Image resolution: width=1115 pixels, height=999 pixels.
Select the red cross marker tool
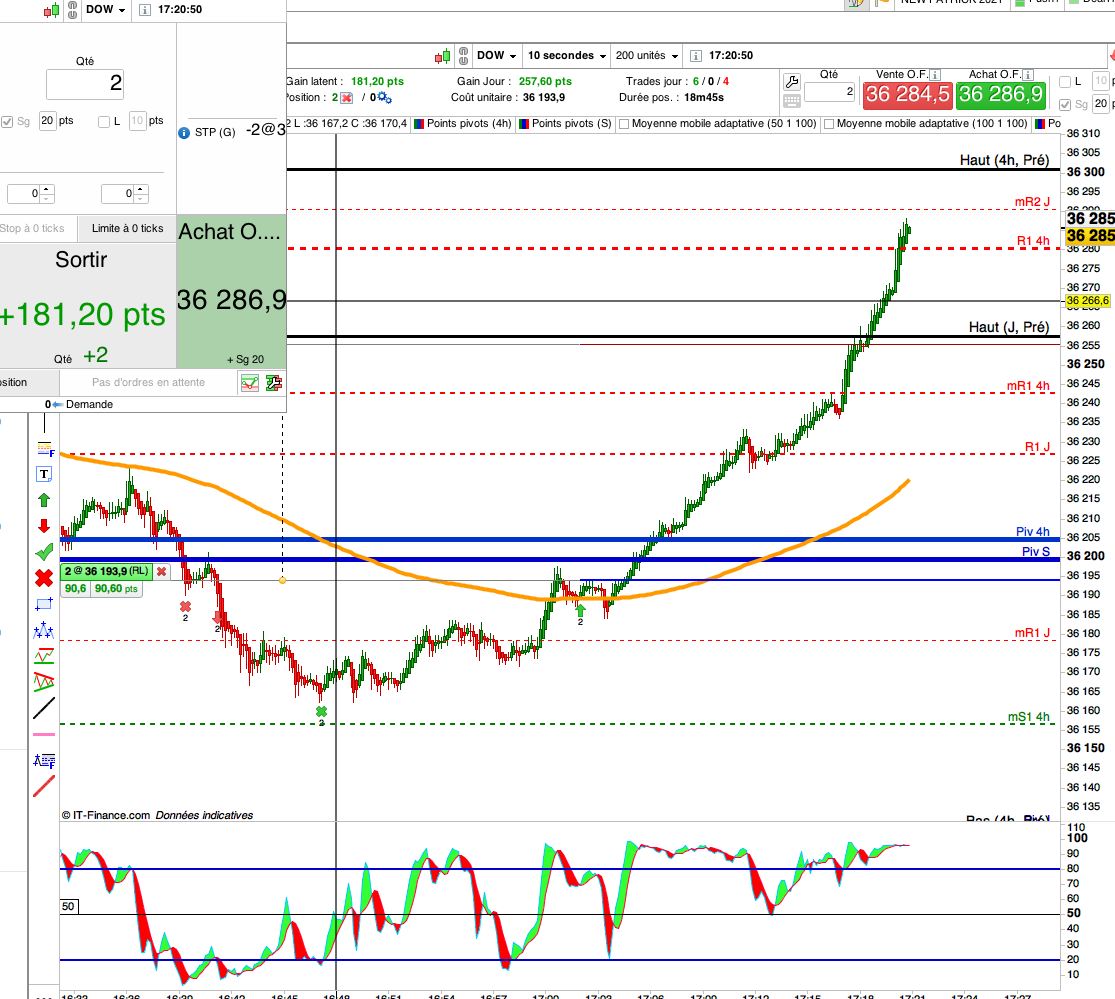[x=44, y=578]
